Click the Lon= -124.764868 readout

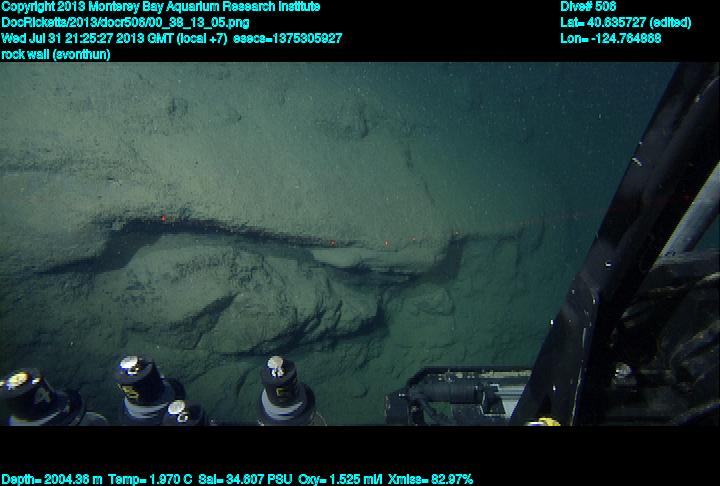coord(611,38)
